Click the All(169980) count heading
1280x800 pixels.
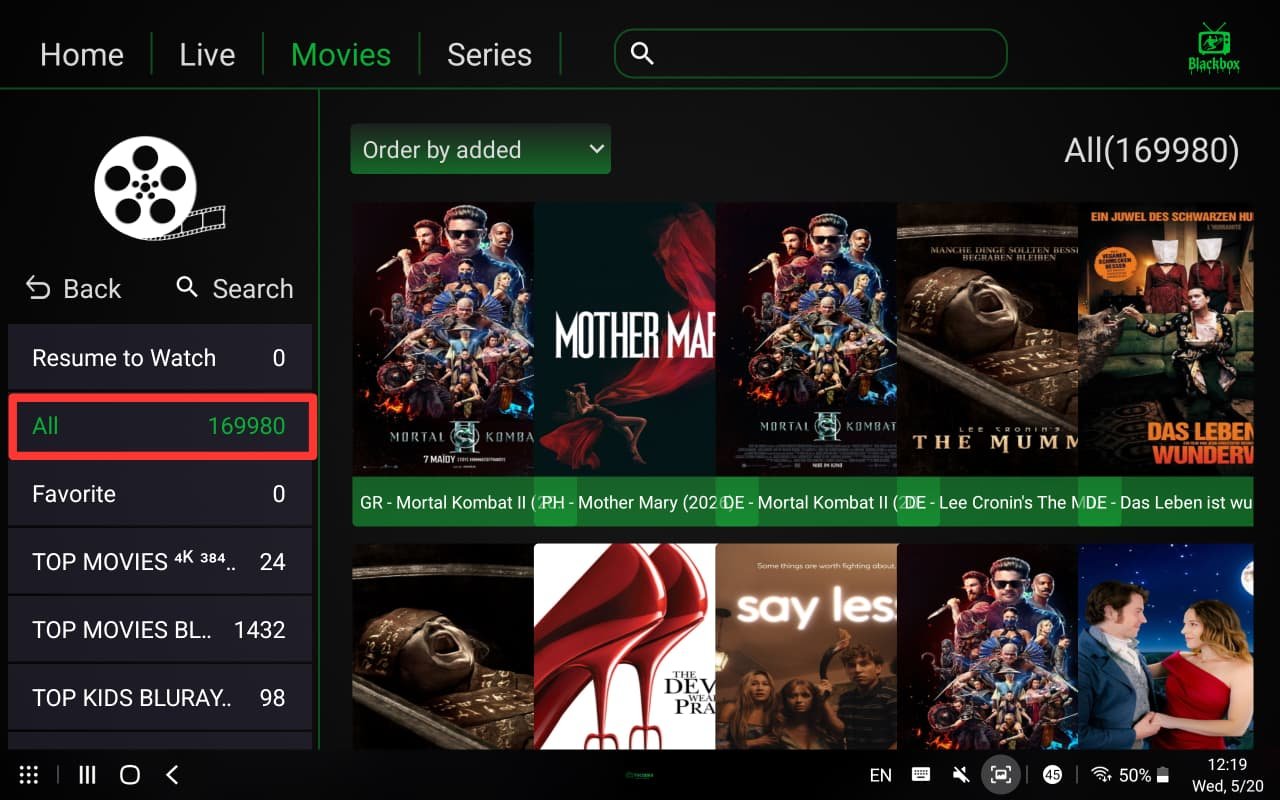(1152, 150)
